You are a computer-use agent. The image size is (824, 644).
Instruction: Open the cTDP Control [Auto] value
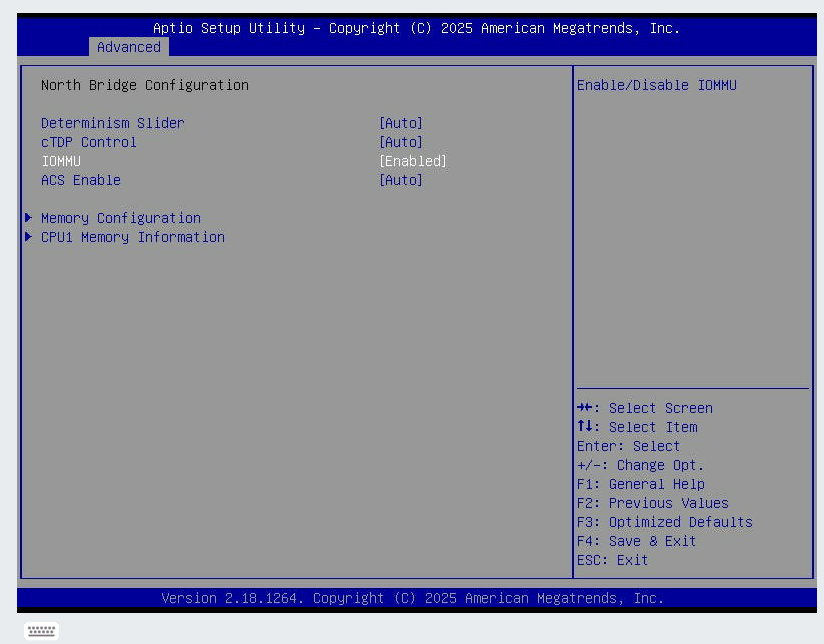[x=401, y=142]
